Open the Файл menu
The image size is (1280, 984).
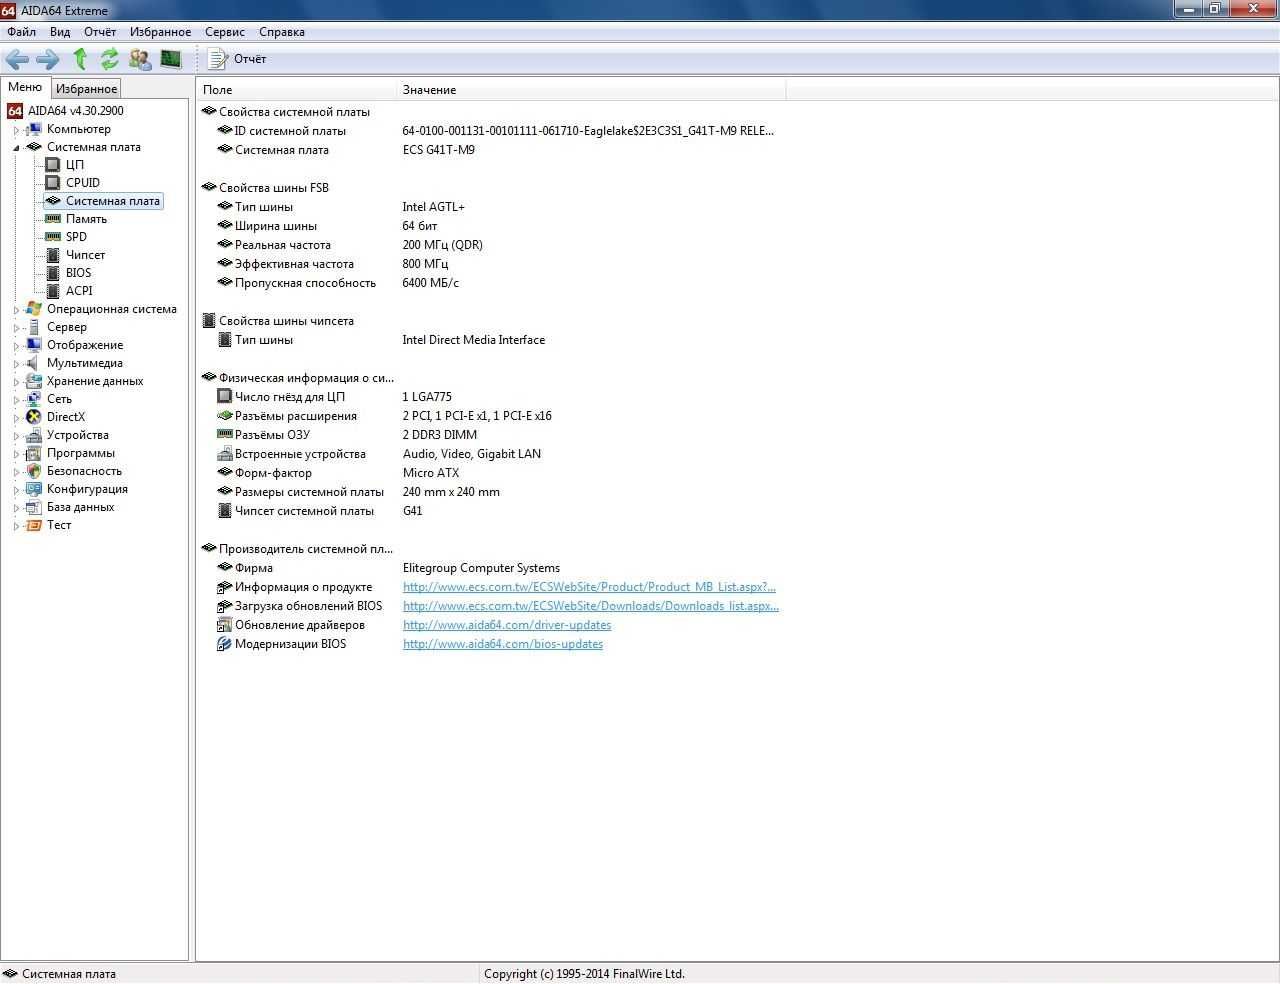coord(21,32)
